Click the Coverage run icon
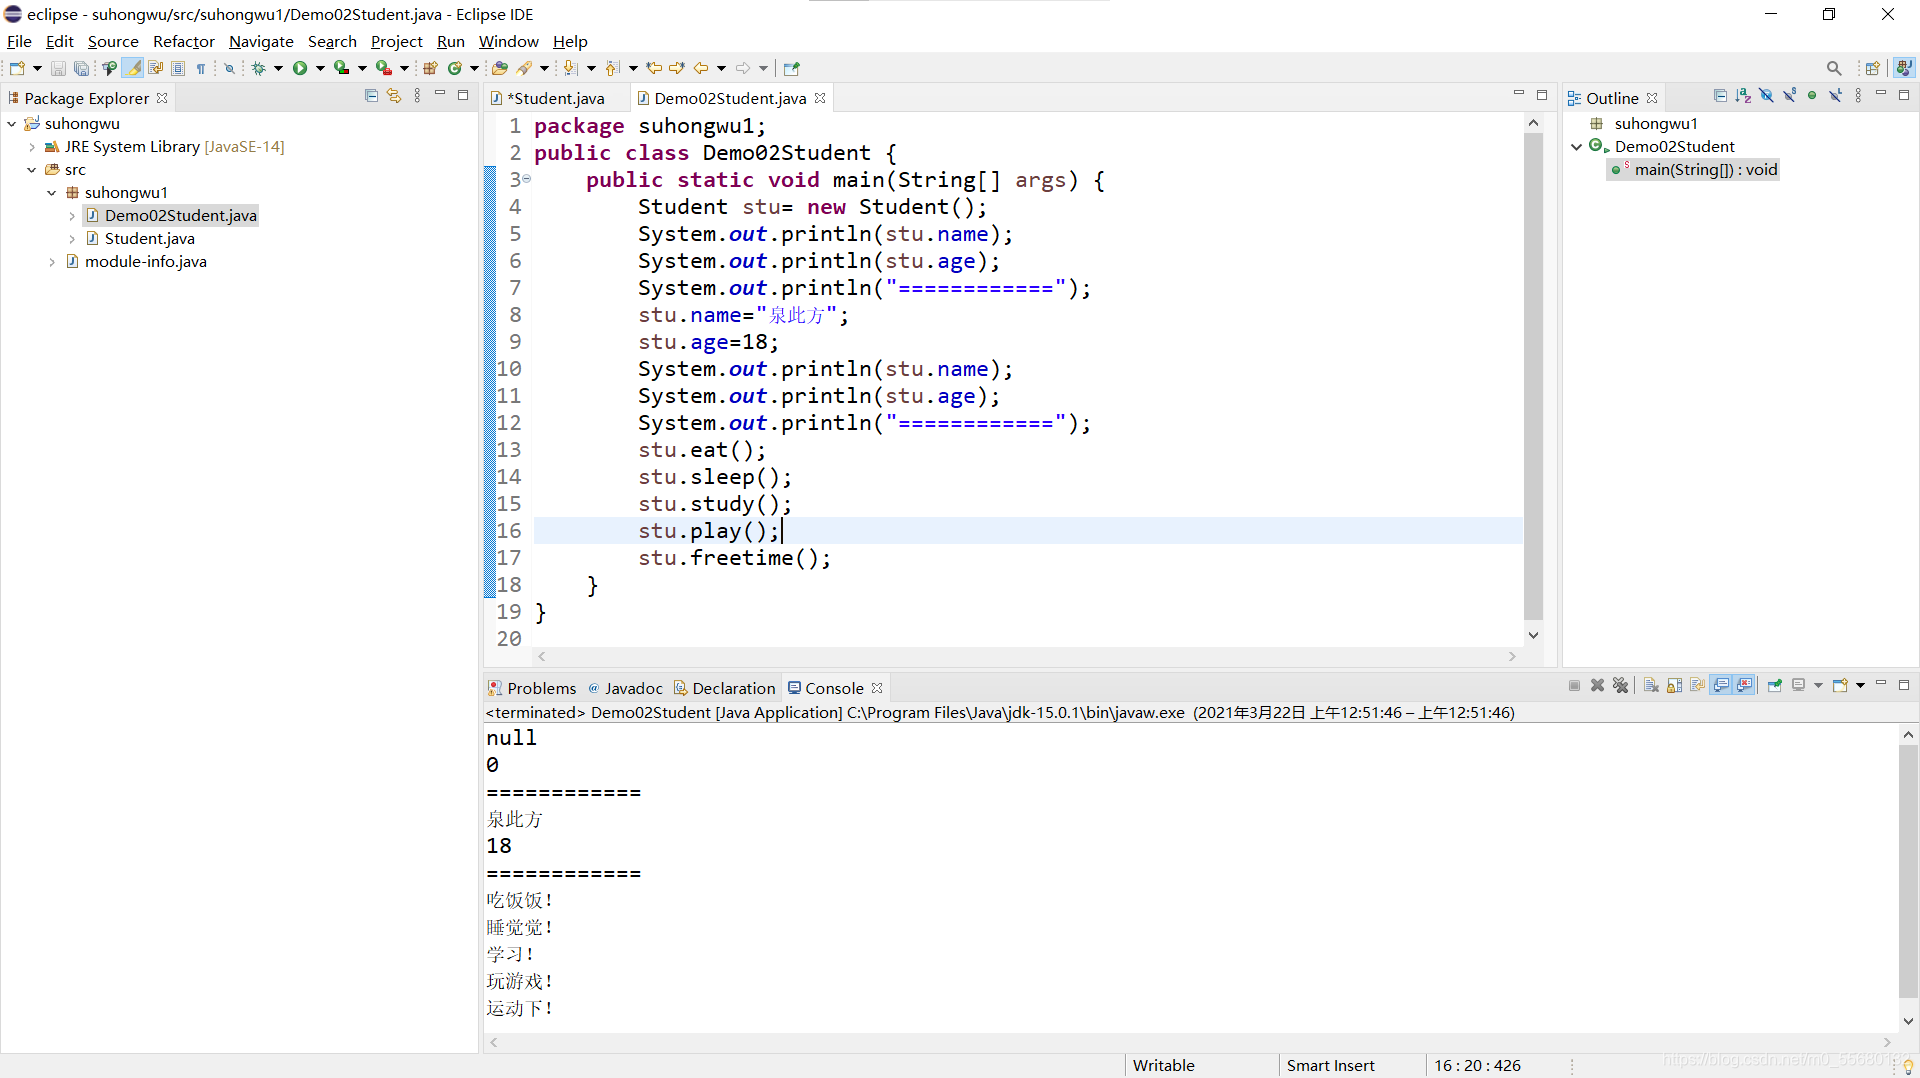Viewport: 1920px width, 1078px height. 341,68
